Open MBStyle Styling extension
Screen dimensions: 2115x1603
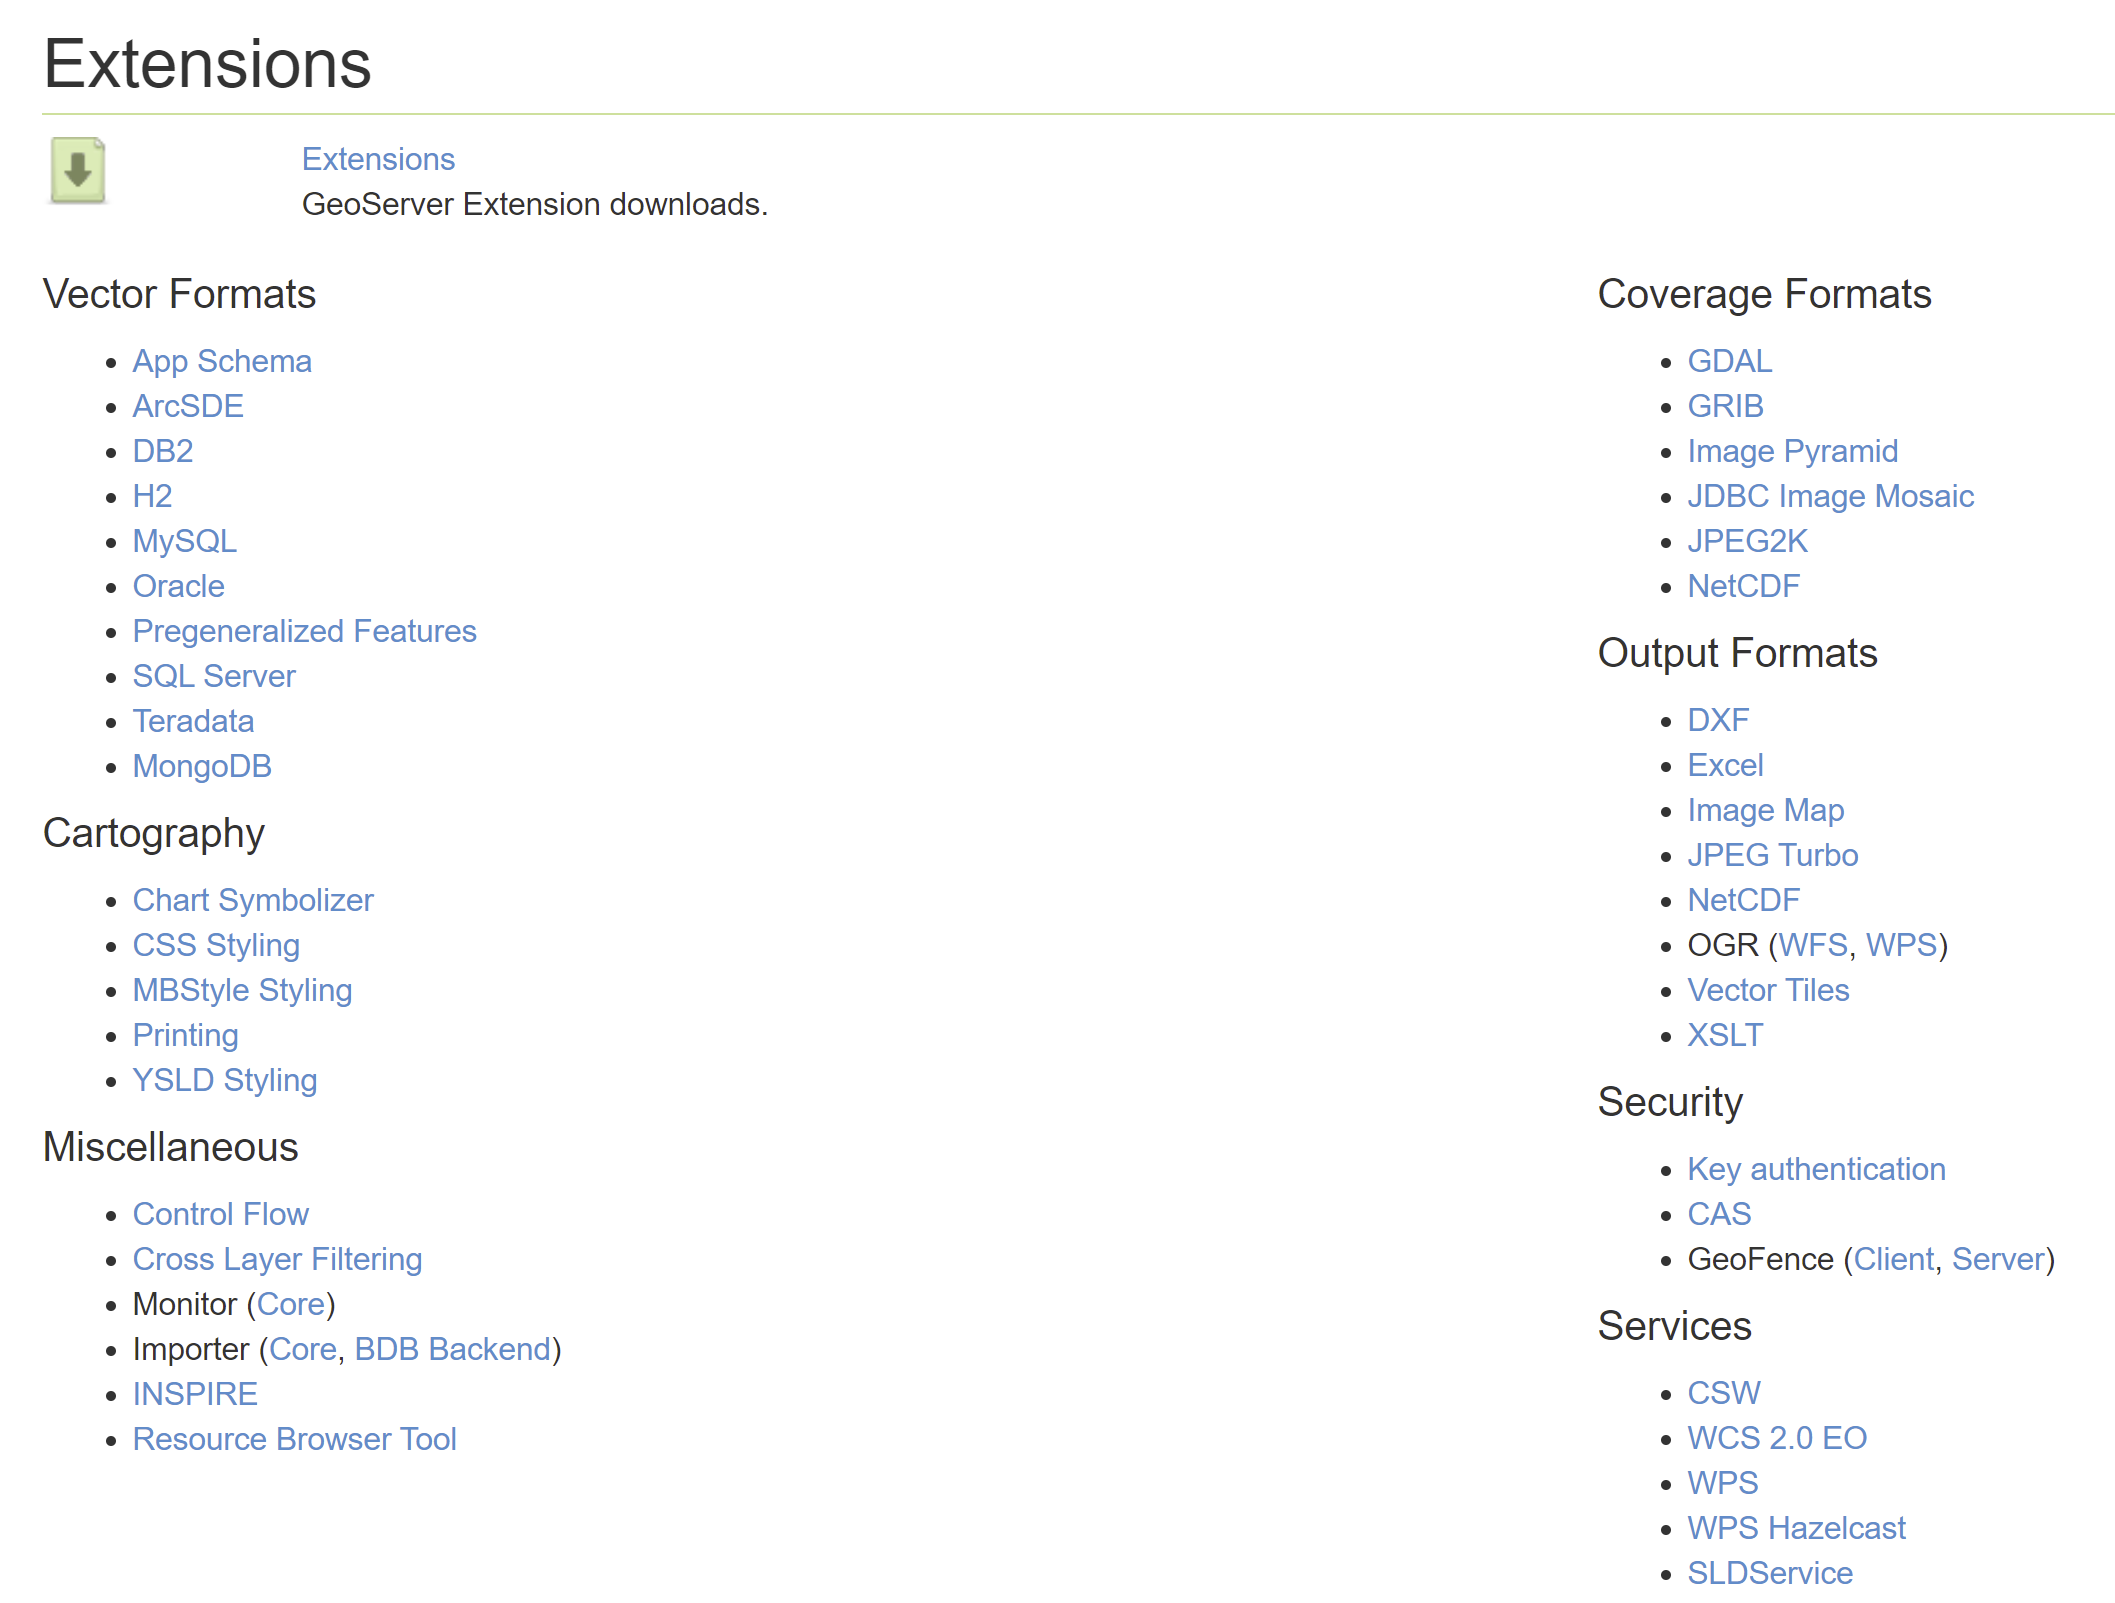pos(242,990)
